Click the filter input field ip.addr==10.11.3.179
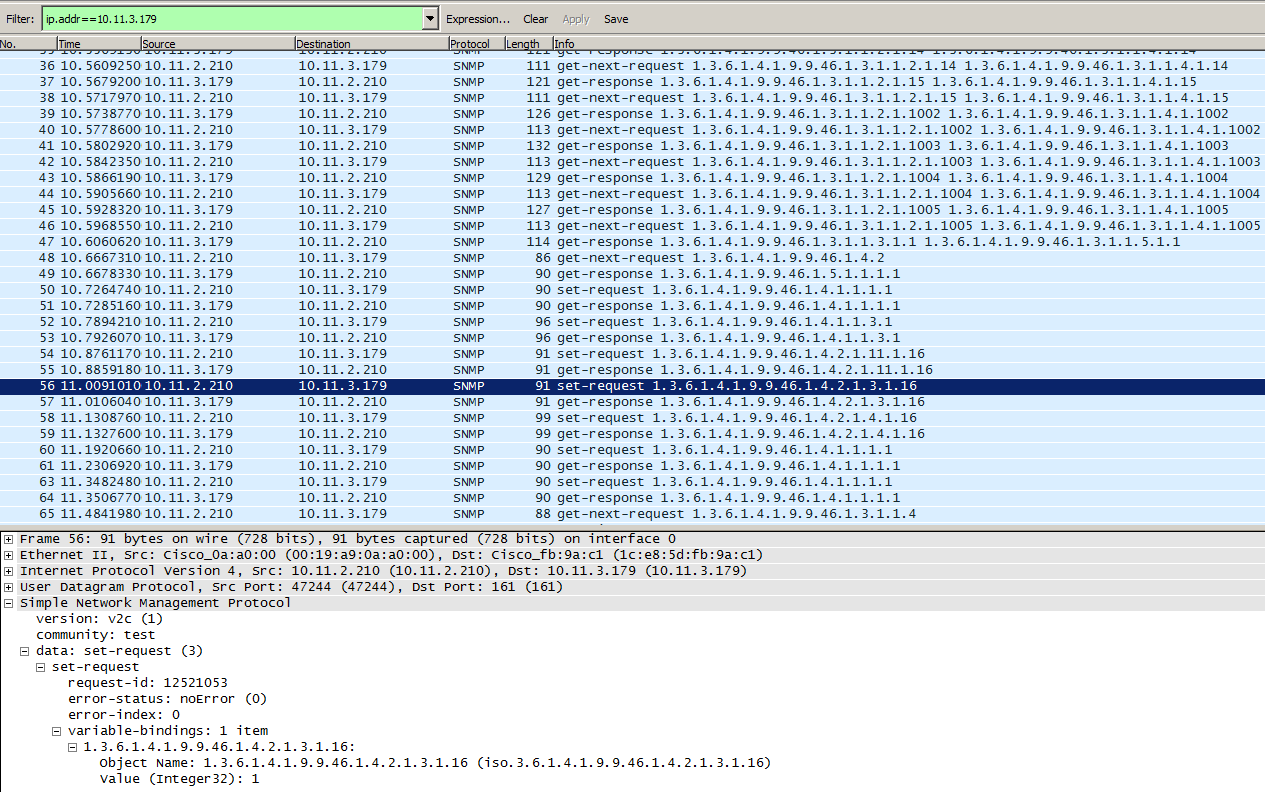1265x792 pixels. point(232,18)
